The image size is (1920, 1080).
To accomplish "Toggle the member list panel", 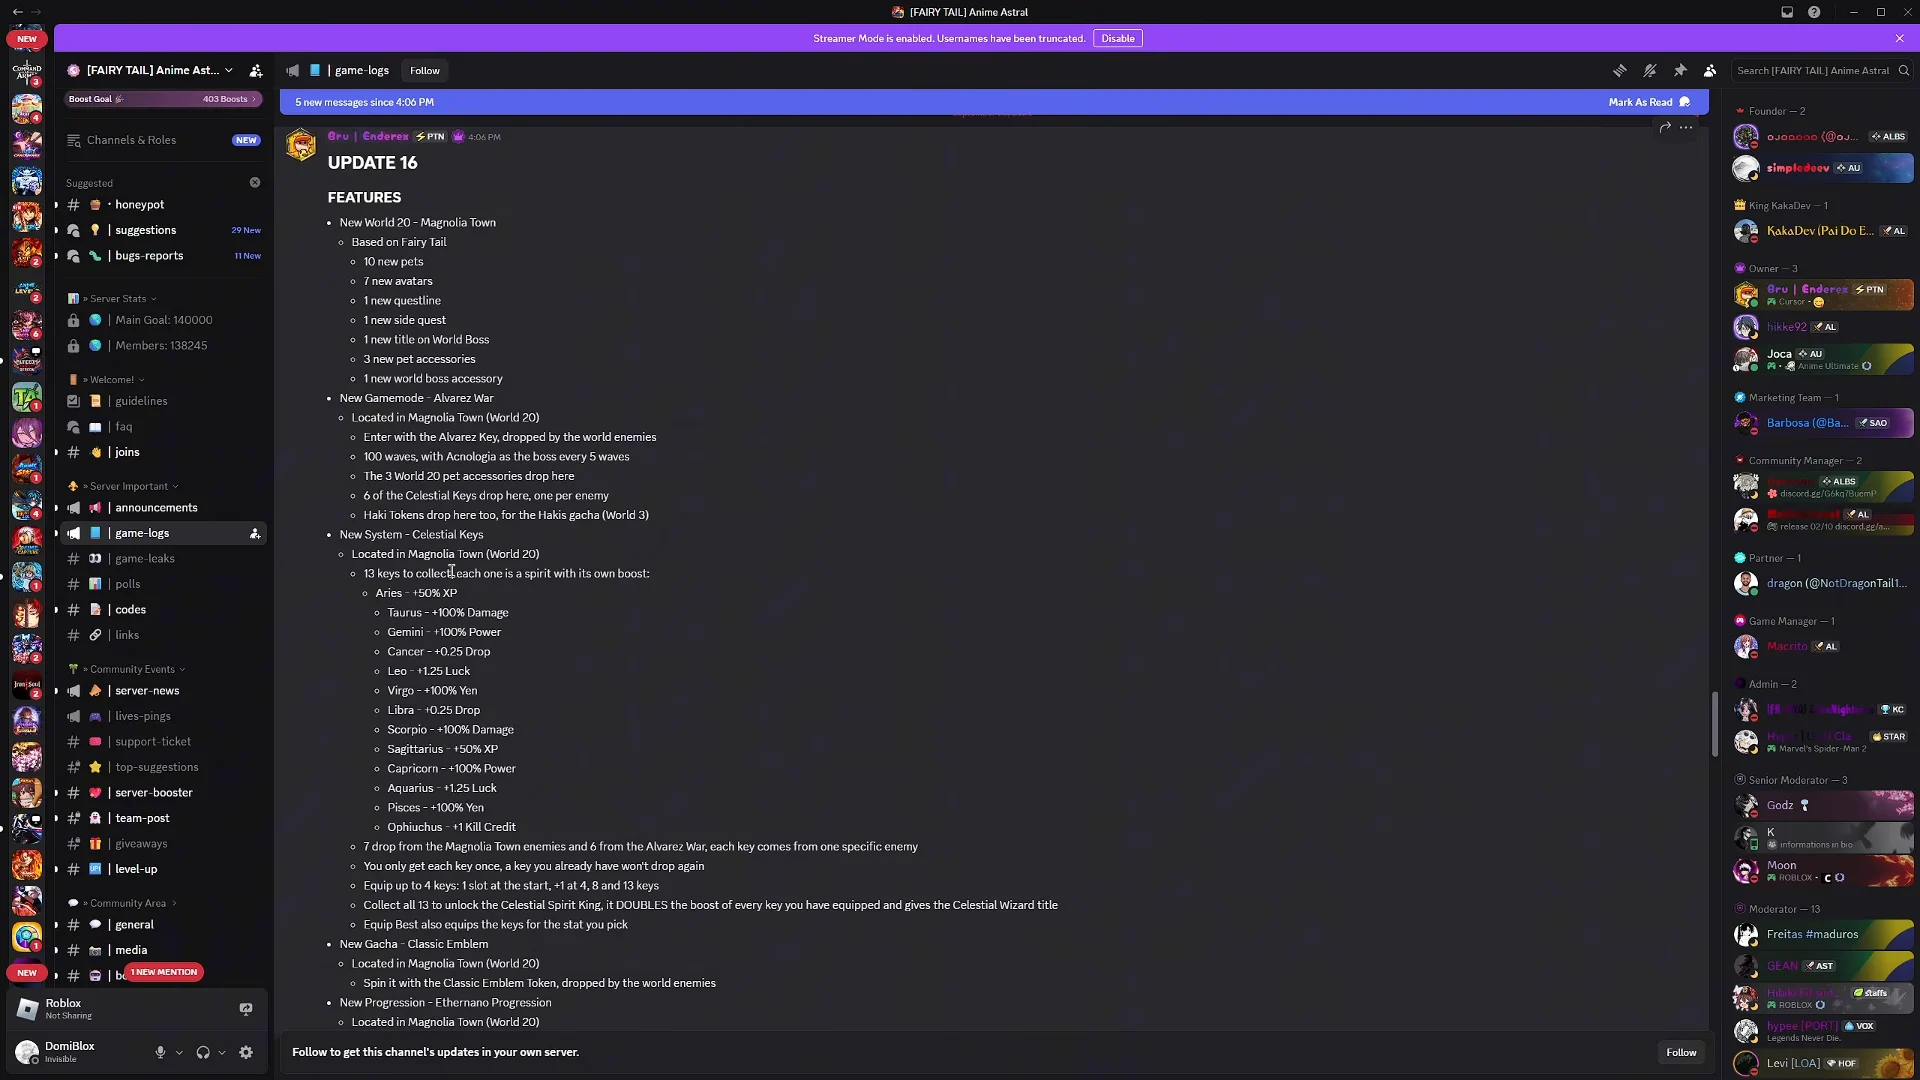I will (1710, 70).
